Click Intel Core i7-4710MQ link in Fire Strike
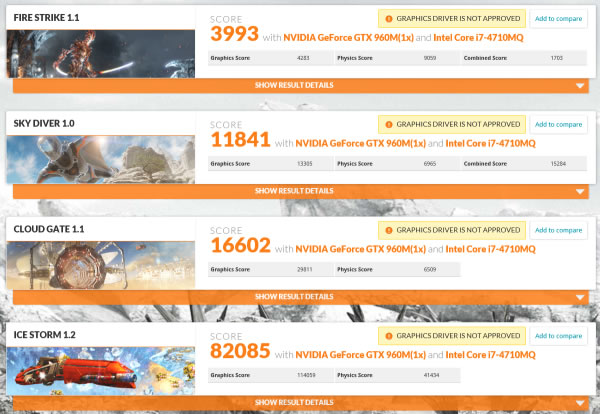600x414 pixels. [478, 37]
